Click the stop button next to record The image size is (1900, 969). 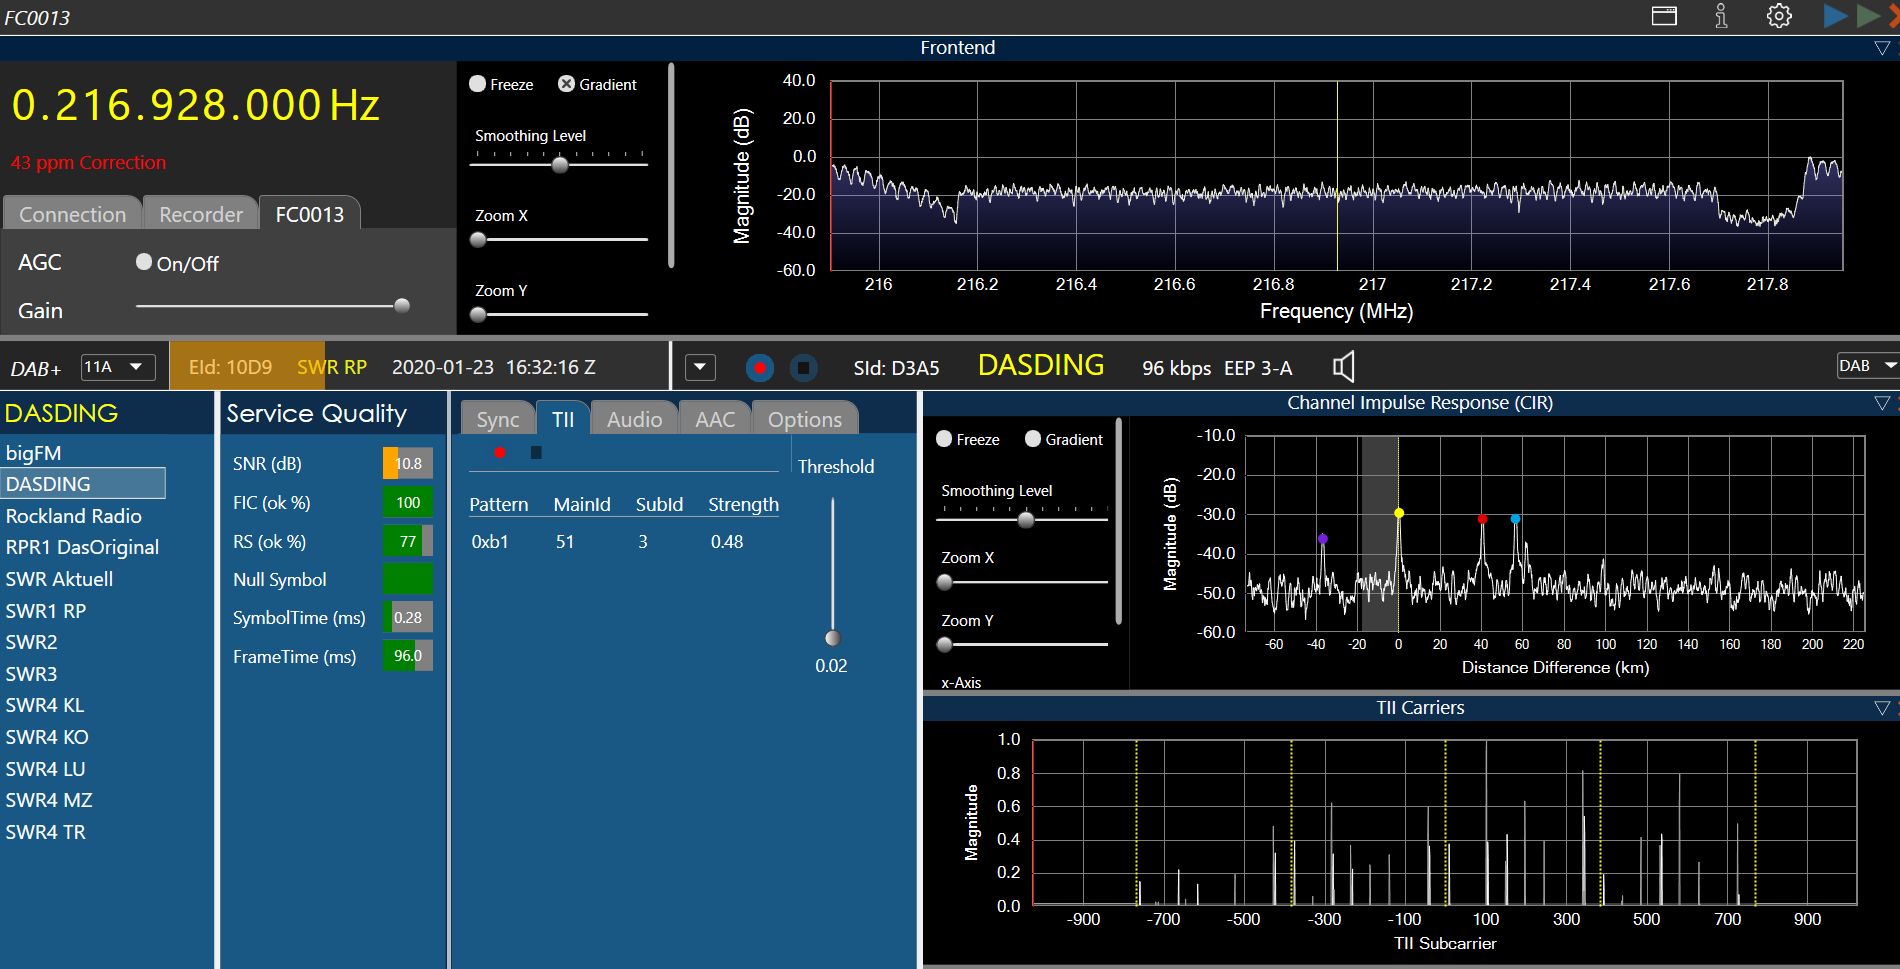(803, 368)
